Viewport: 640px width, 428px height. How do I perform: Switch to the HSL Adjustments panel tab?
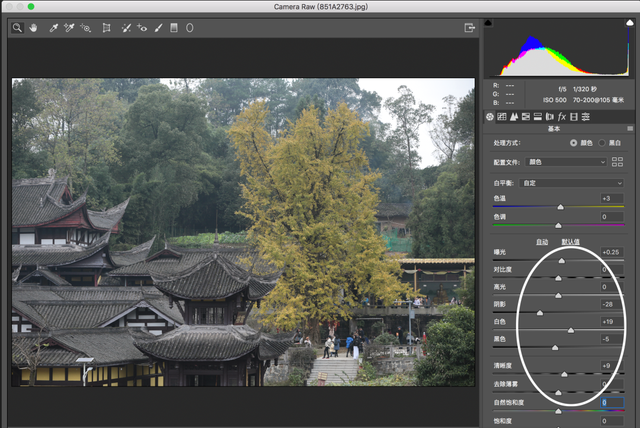[x=526, y=117]
